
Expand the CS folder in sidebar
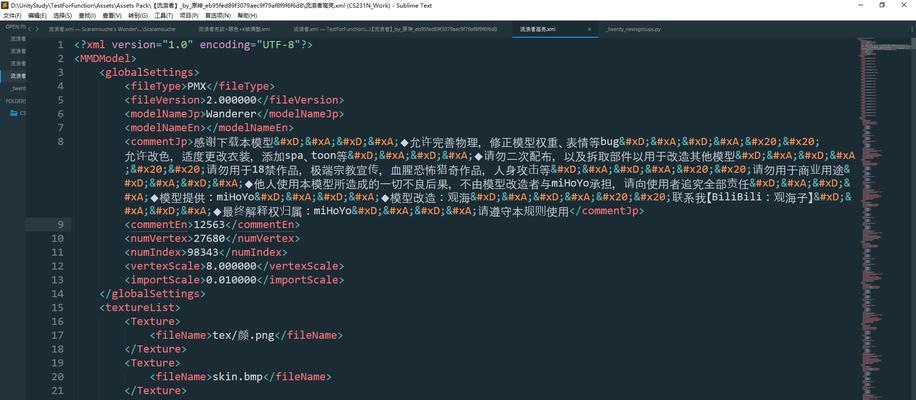[x=18, y=113]
